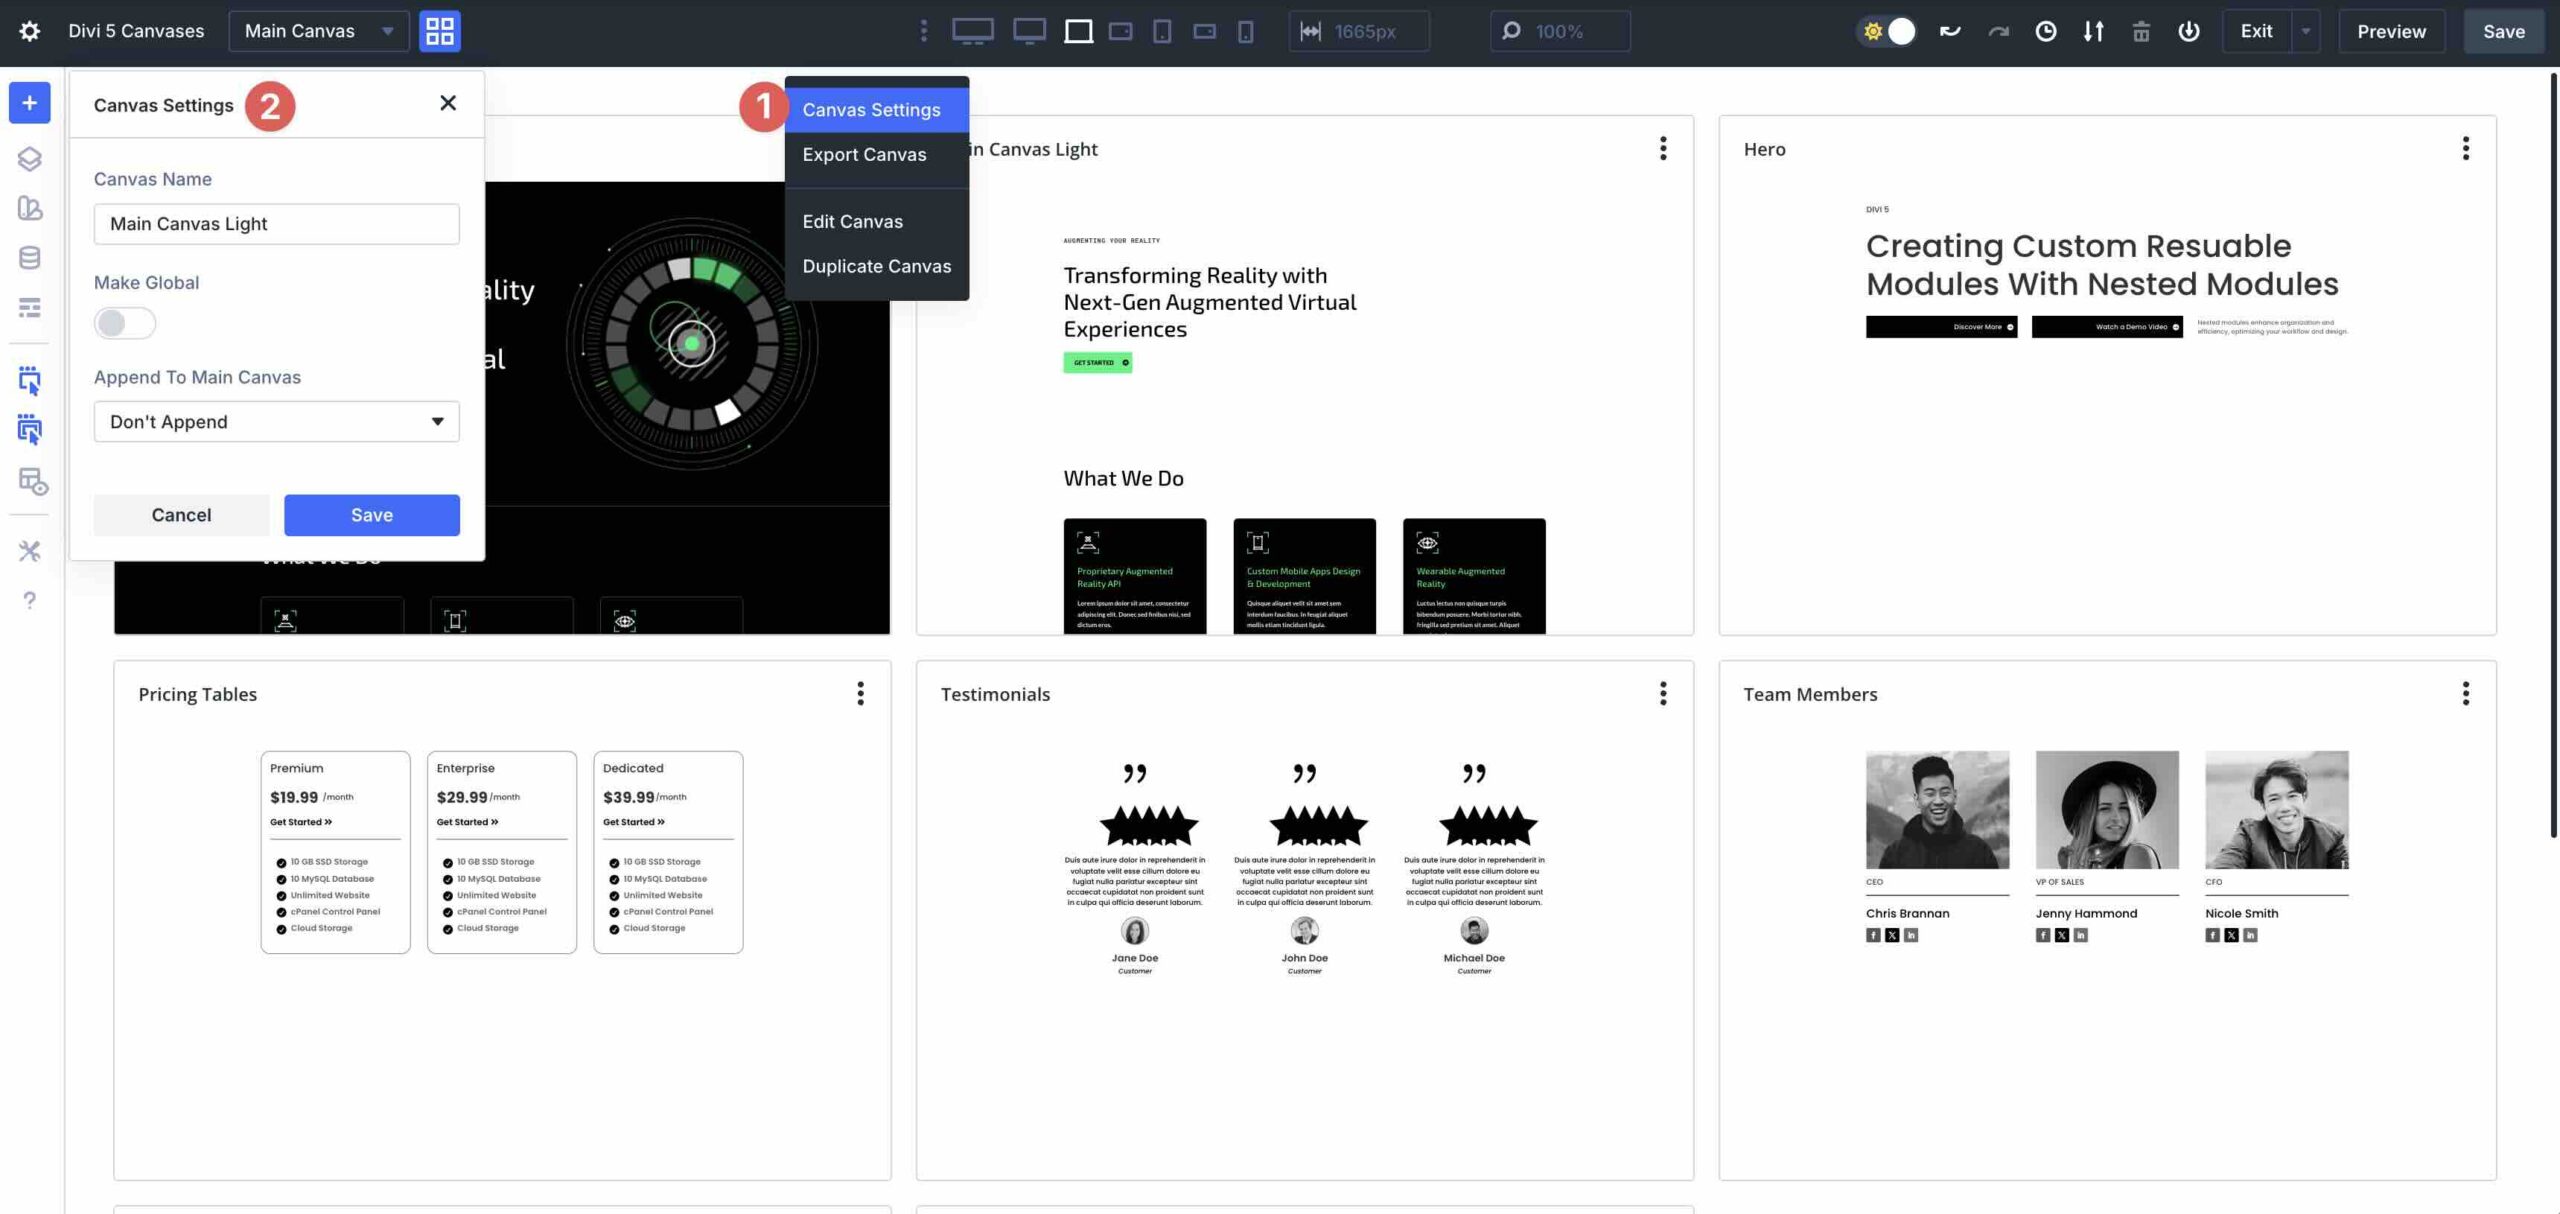Save the Canvas Settings changes
Screen dimensions: 2560x1214
(371, 514)
